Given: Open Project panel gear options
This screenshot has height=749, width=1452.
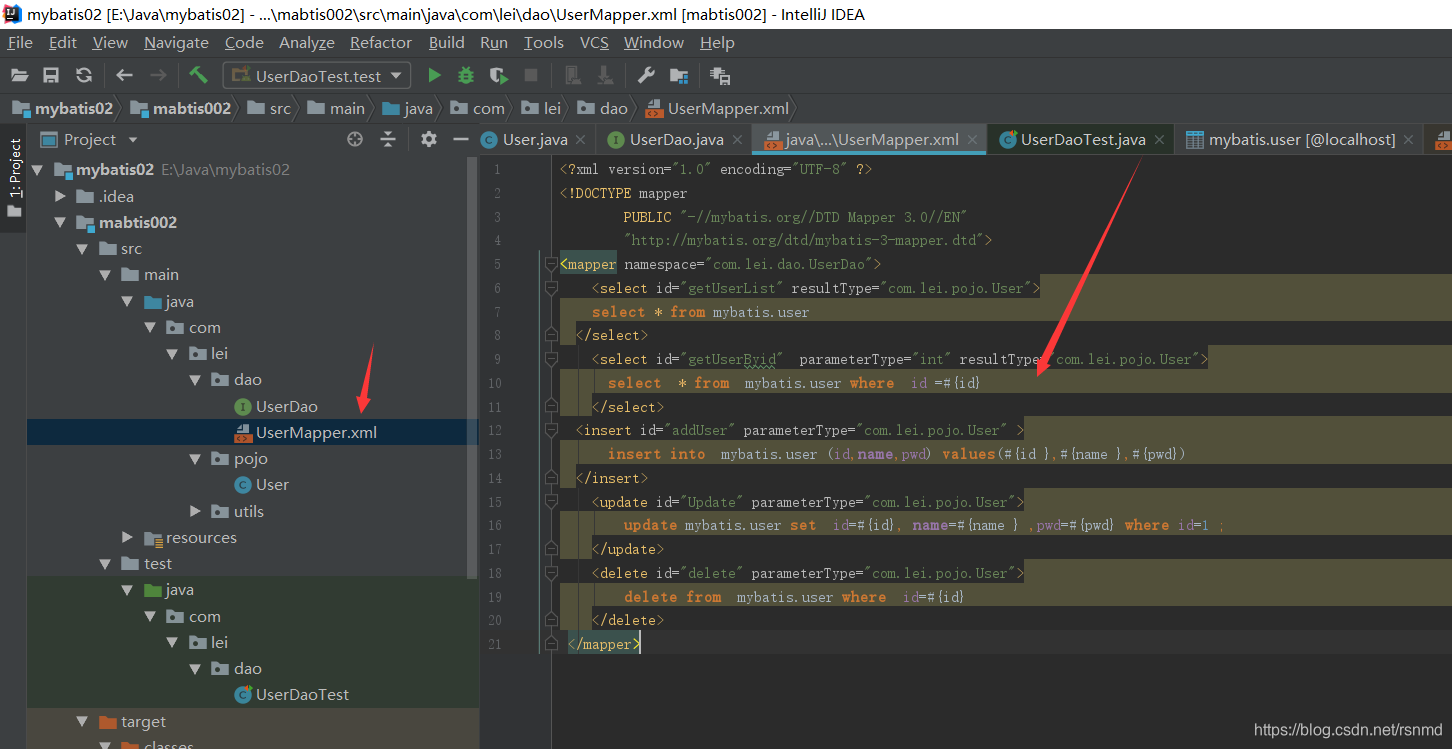Looking at the screenshot, I should click(x=429, y=139).
